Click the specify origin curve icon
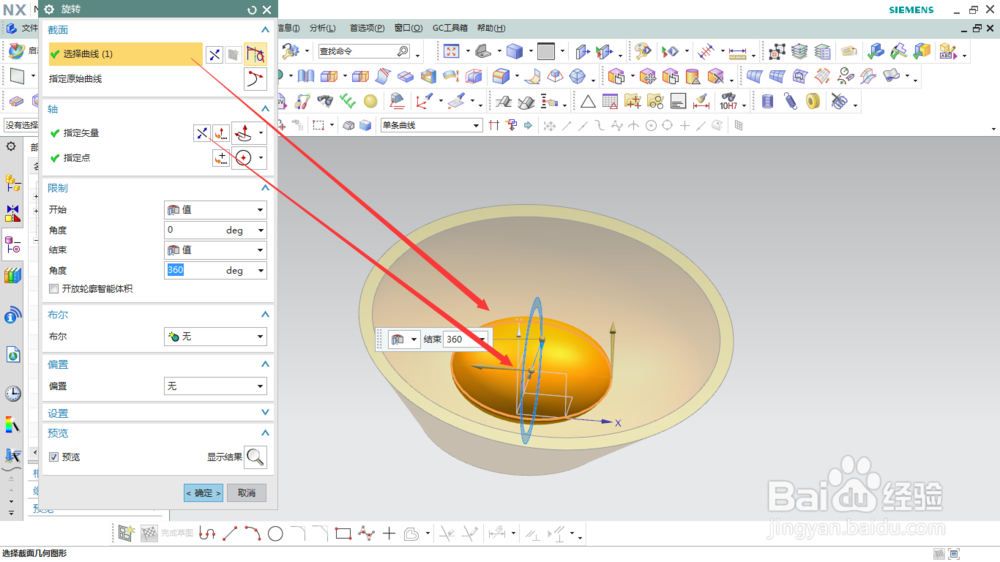 (255, 79)
